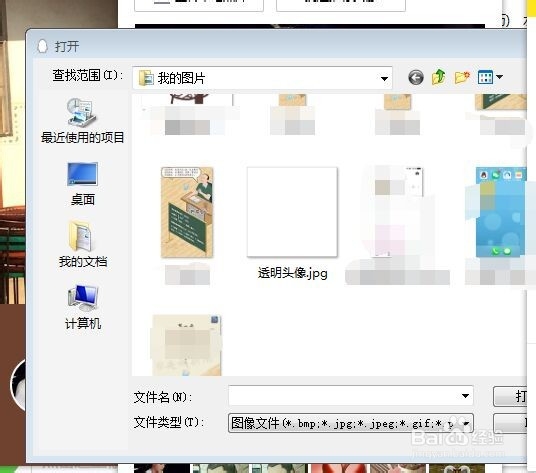Select the 透明头像.jpg thumbnail
This screenshot has width=536, height=473.
point(292,212)
